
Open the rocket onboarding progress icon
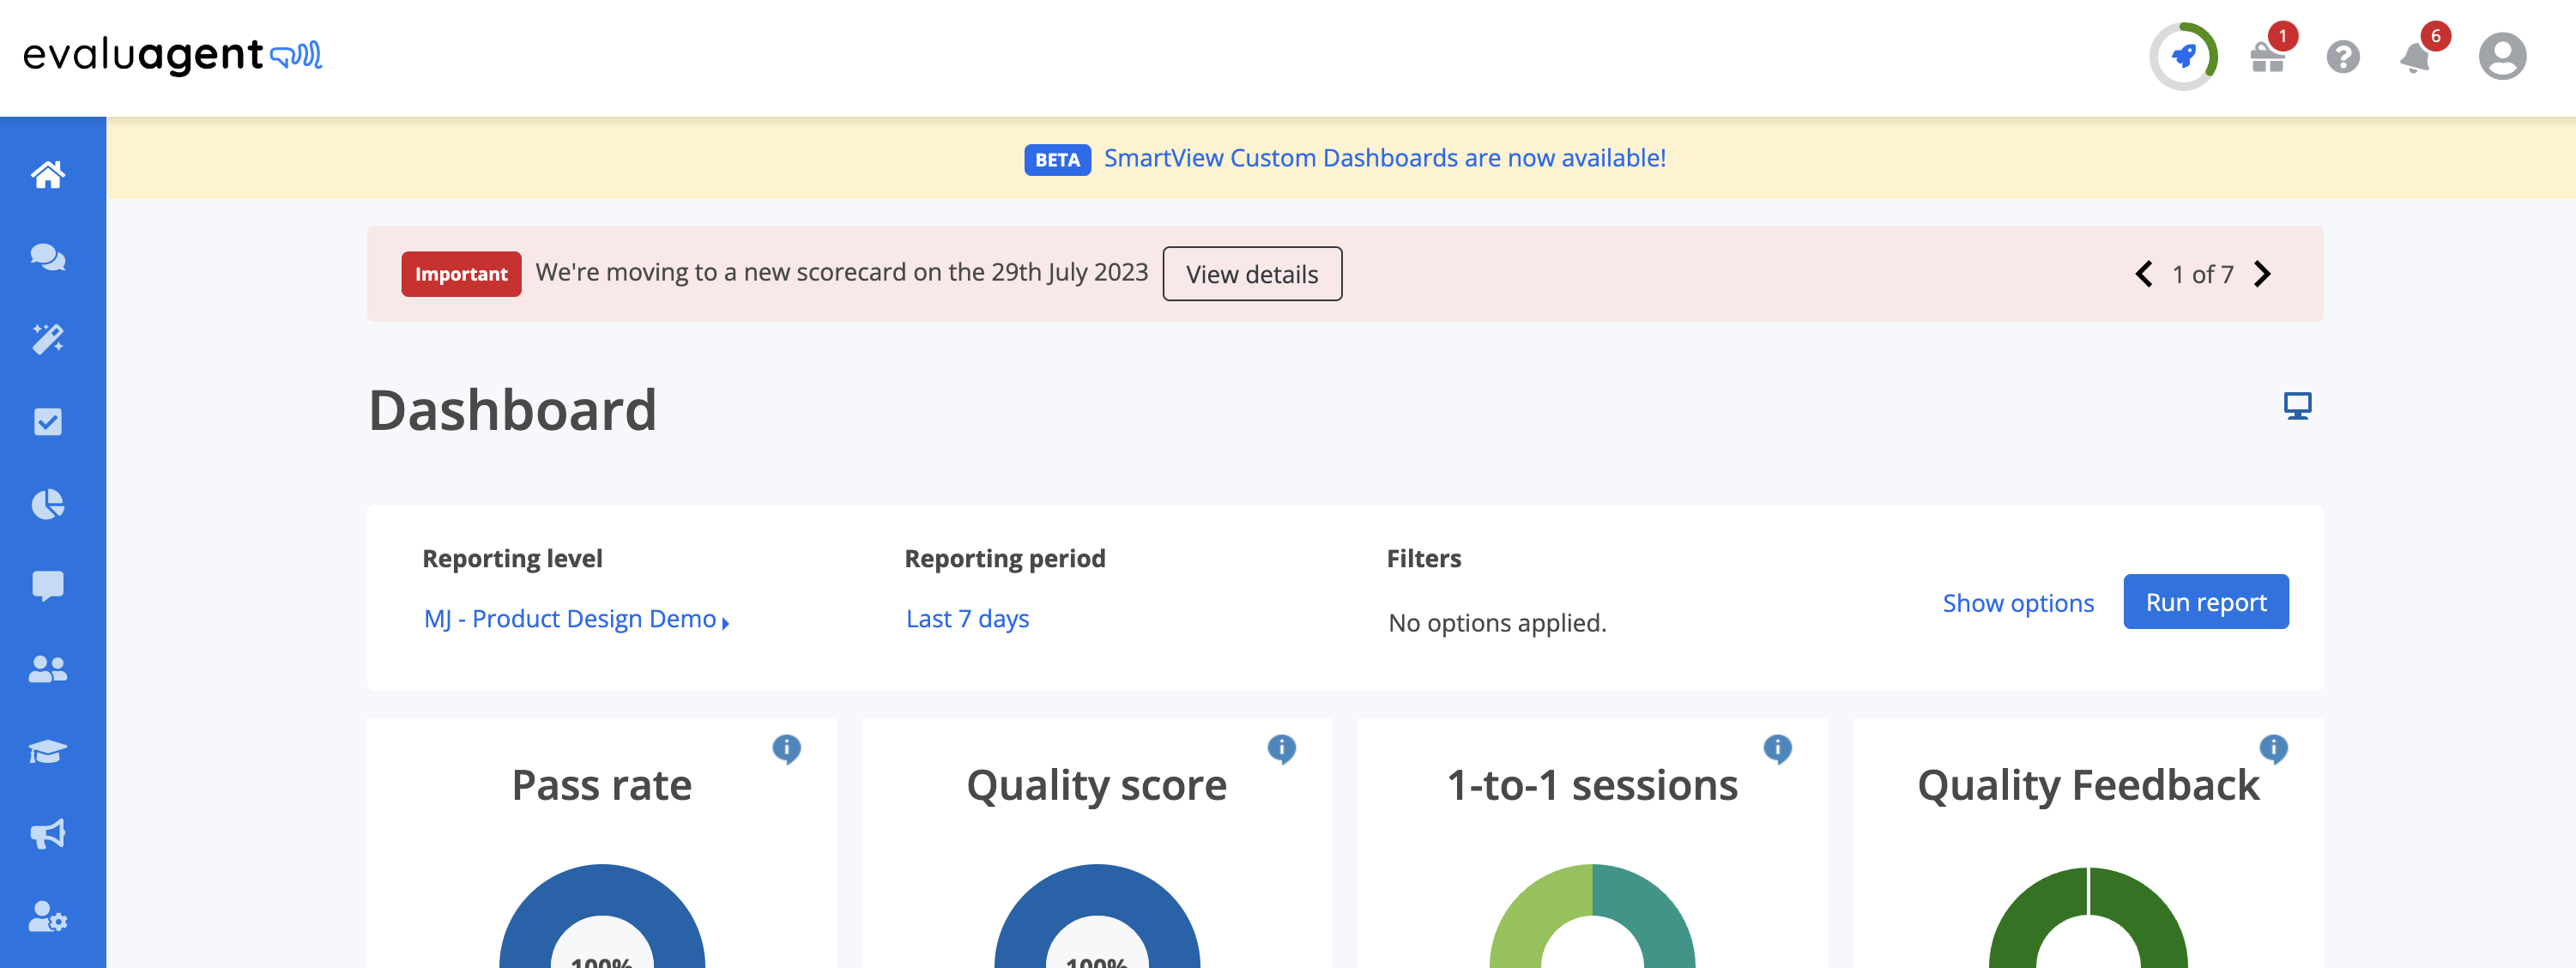[x=2184, y=56]
